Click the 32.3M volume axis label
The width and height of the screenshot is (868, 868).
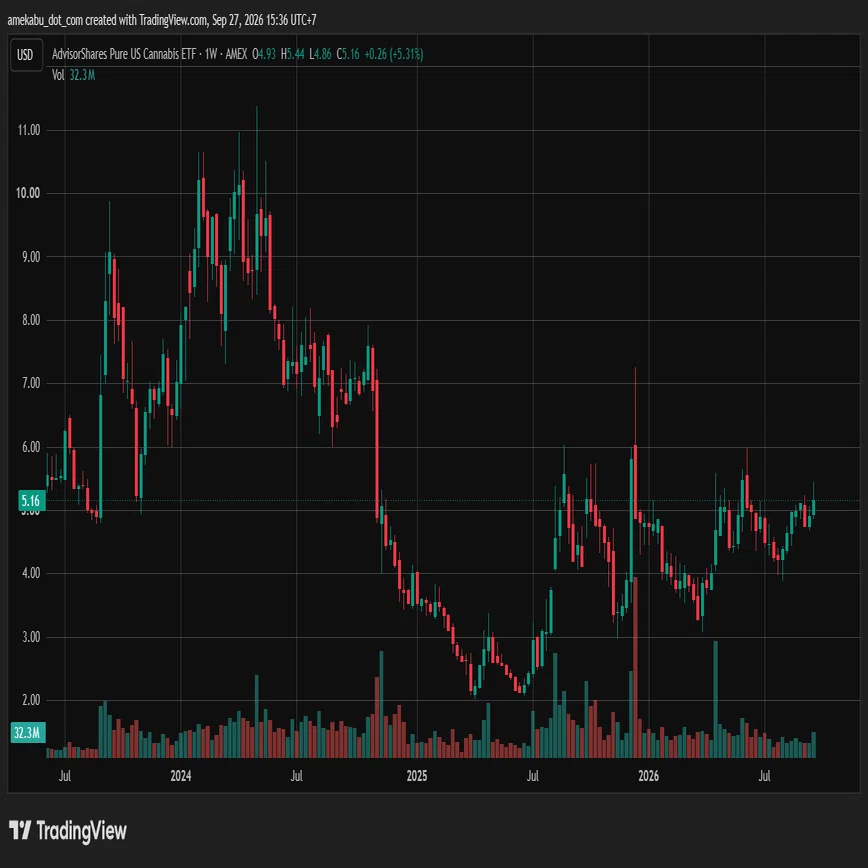click(x=28, y=733)
